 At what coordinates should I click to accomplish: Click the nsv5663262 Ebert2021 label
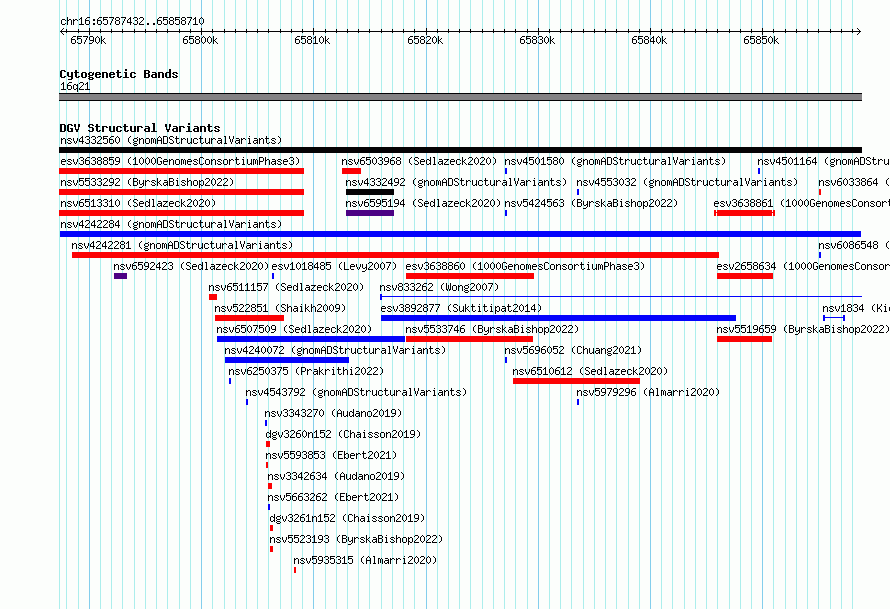coord(333,497)
